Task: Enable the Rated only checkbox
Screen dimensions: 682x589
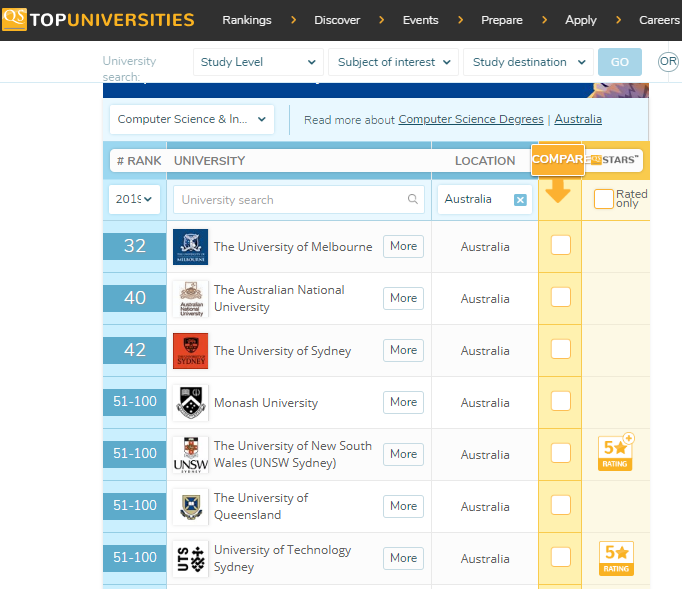Action: click(603, 199)
